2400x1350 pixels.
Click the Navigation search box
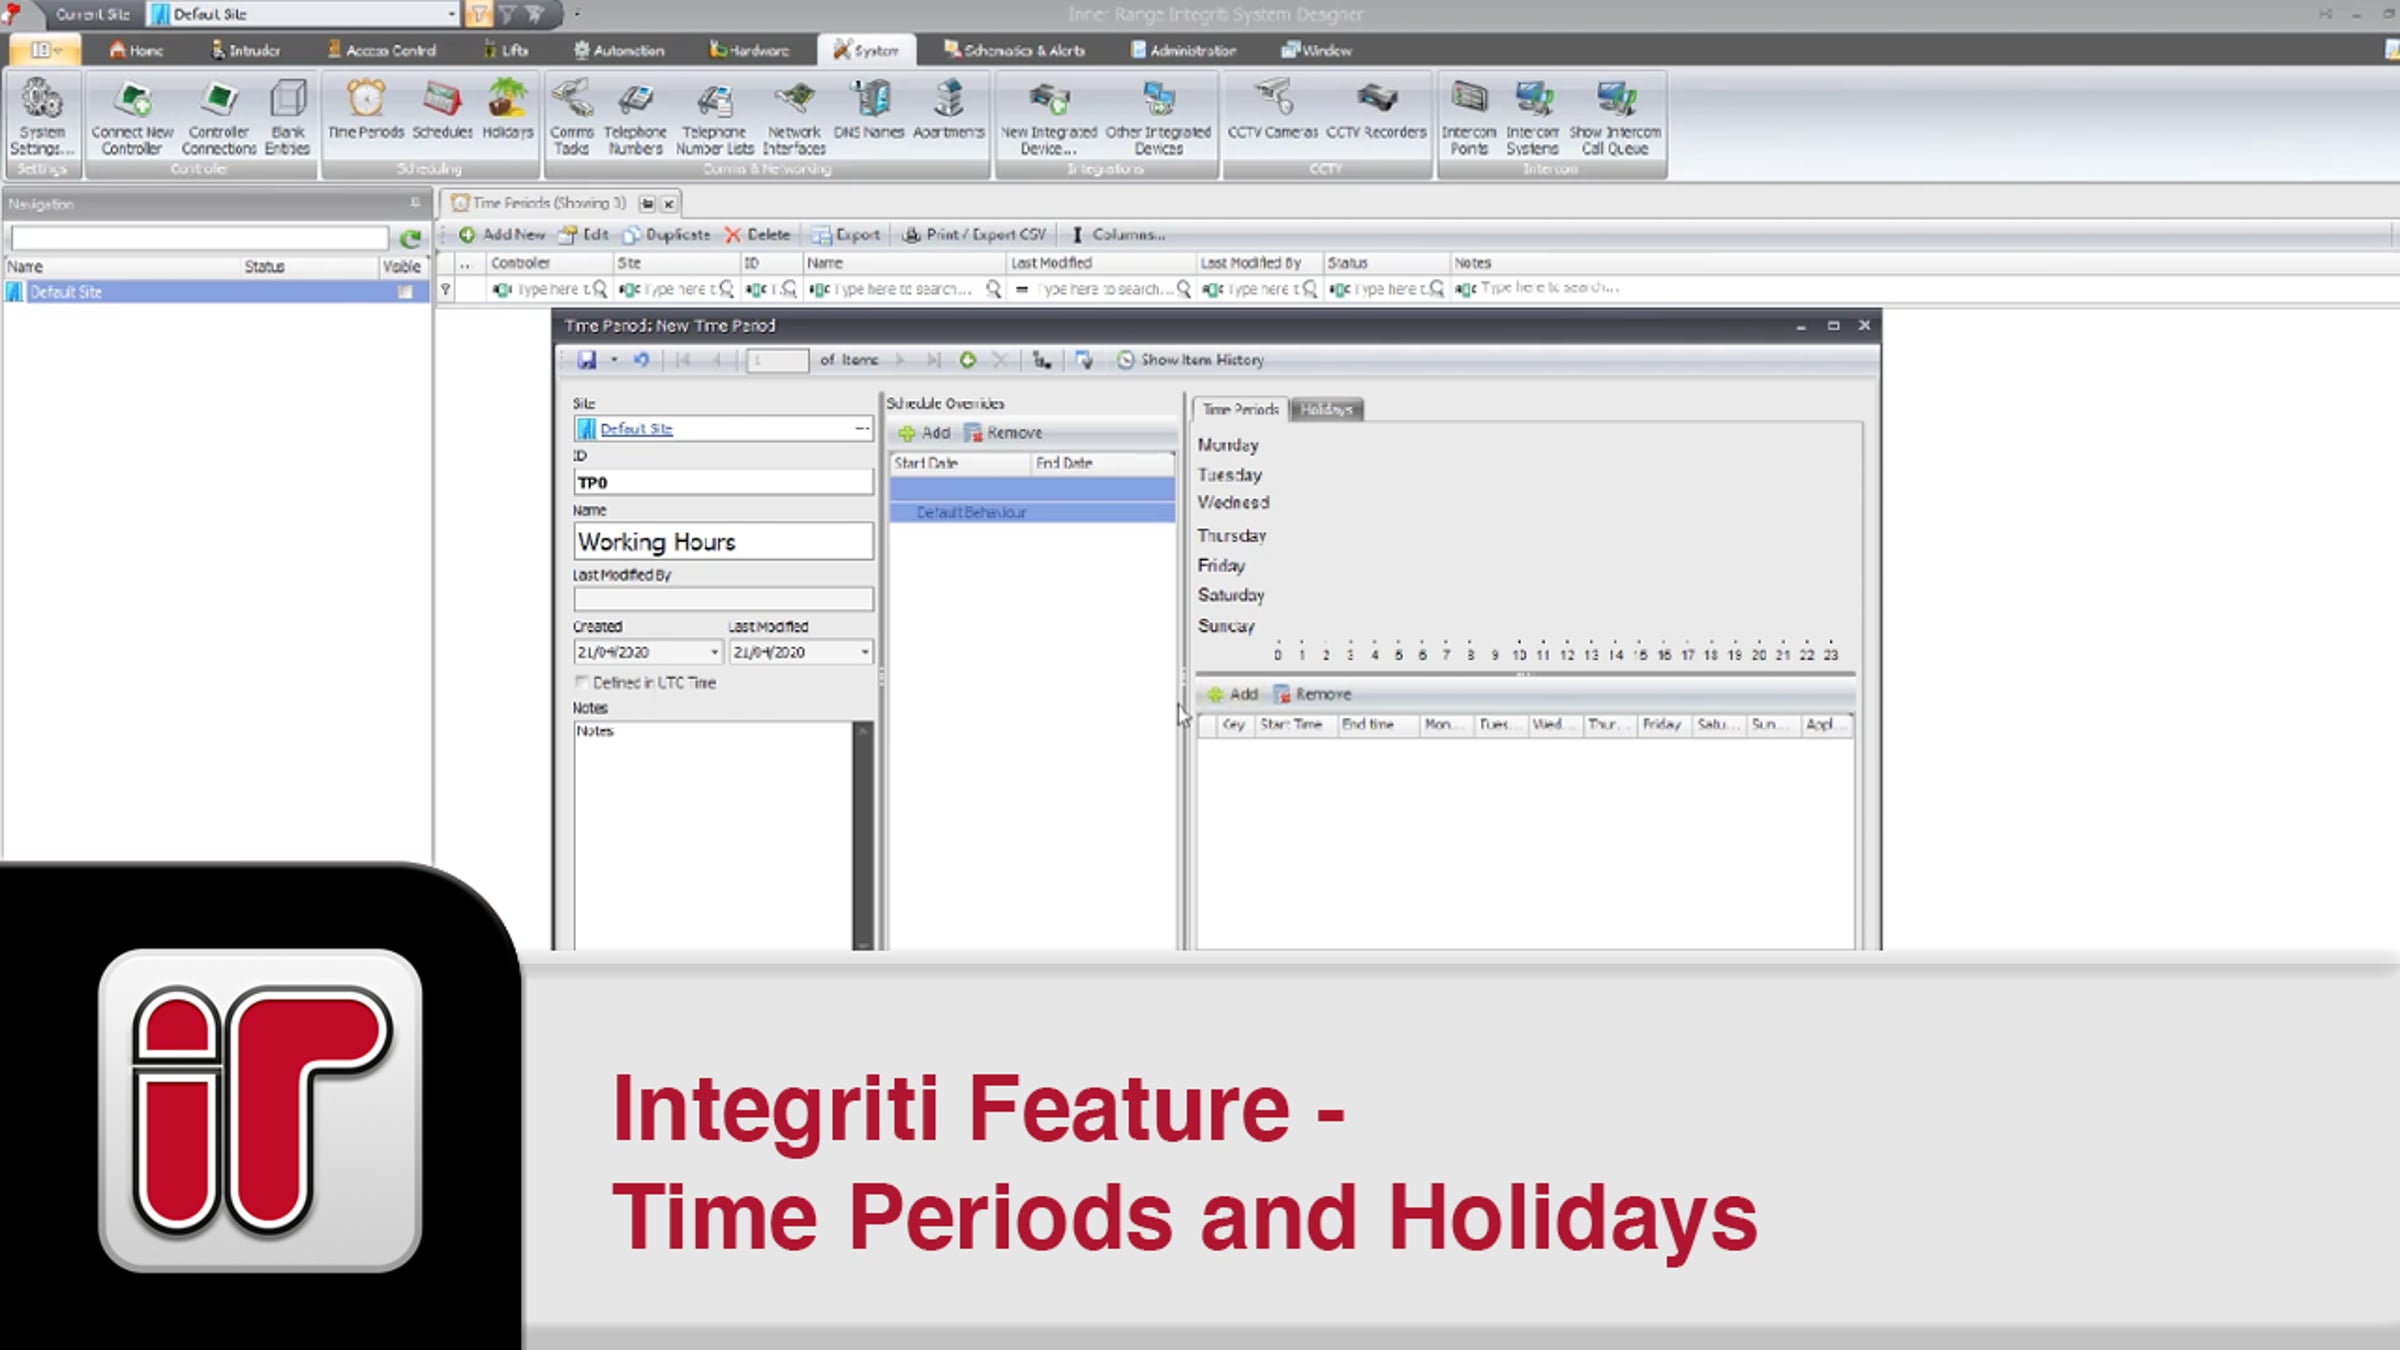point(199,238)
